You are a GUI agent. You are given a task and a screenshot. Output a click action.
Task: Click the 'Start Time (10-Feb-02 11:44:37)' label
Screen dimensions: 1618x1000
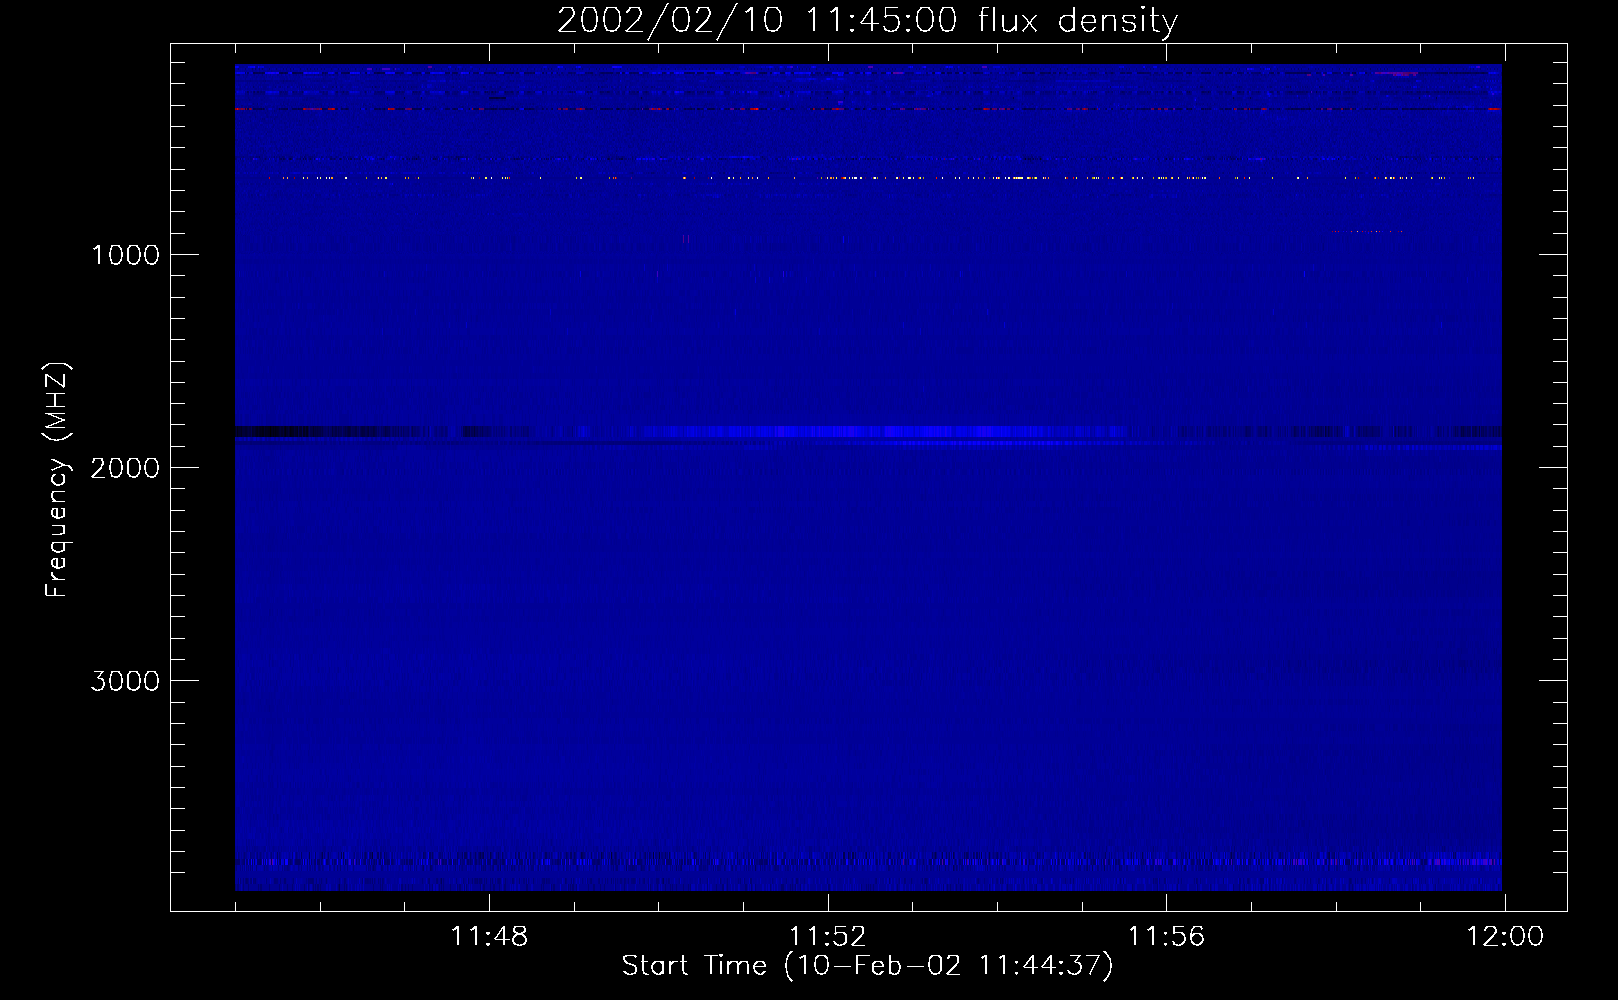(867, 966)
